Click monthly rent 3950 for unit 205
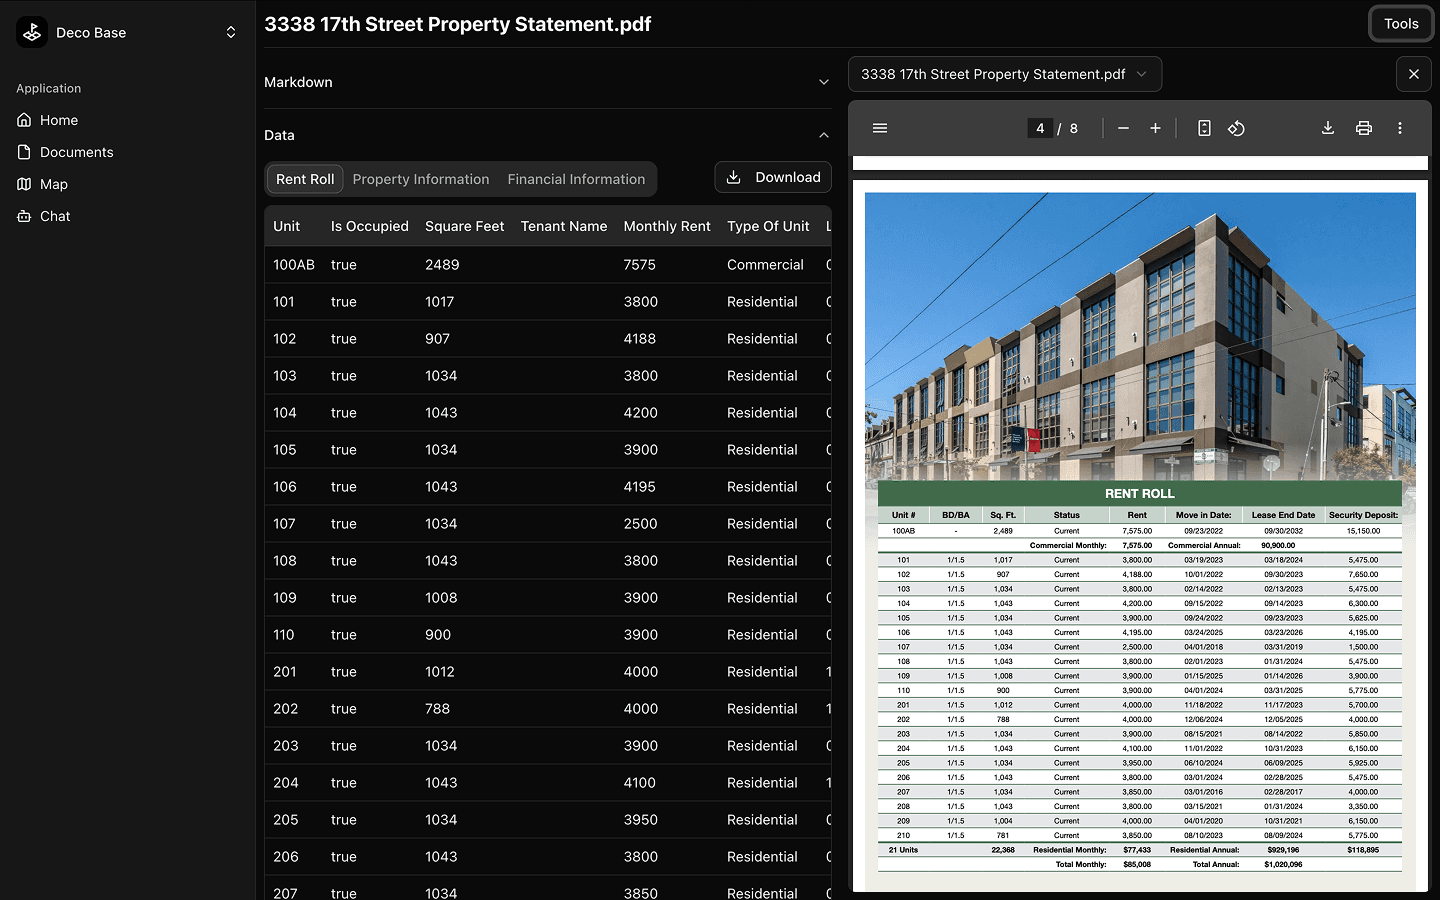 point(641,820)
